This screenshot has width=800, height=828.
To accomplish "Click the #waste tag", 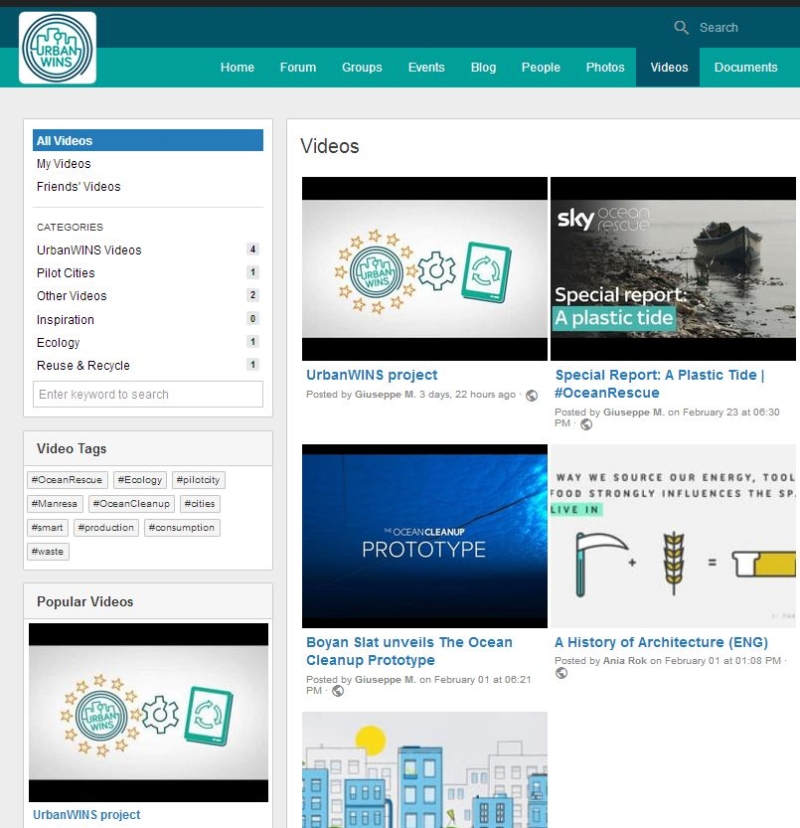I will pyautogui.click(x=48, y=551).
